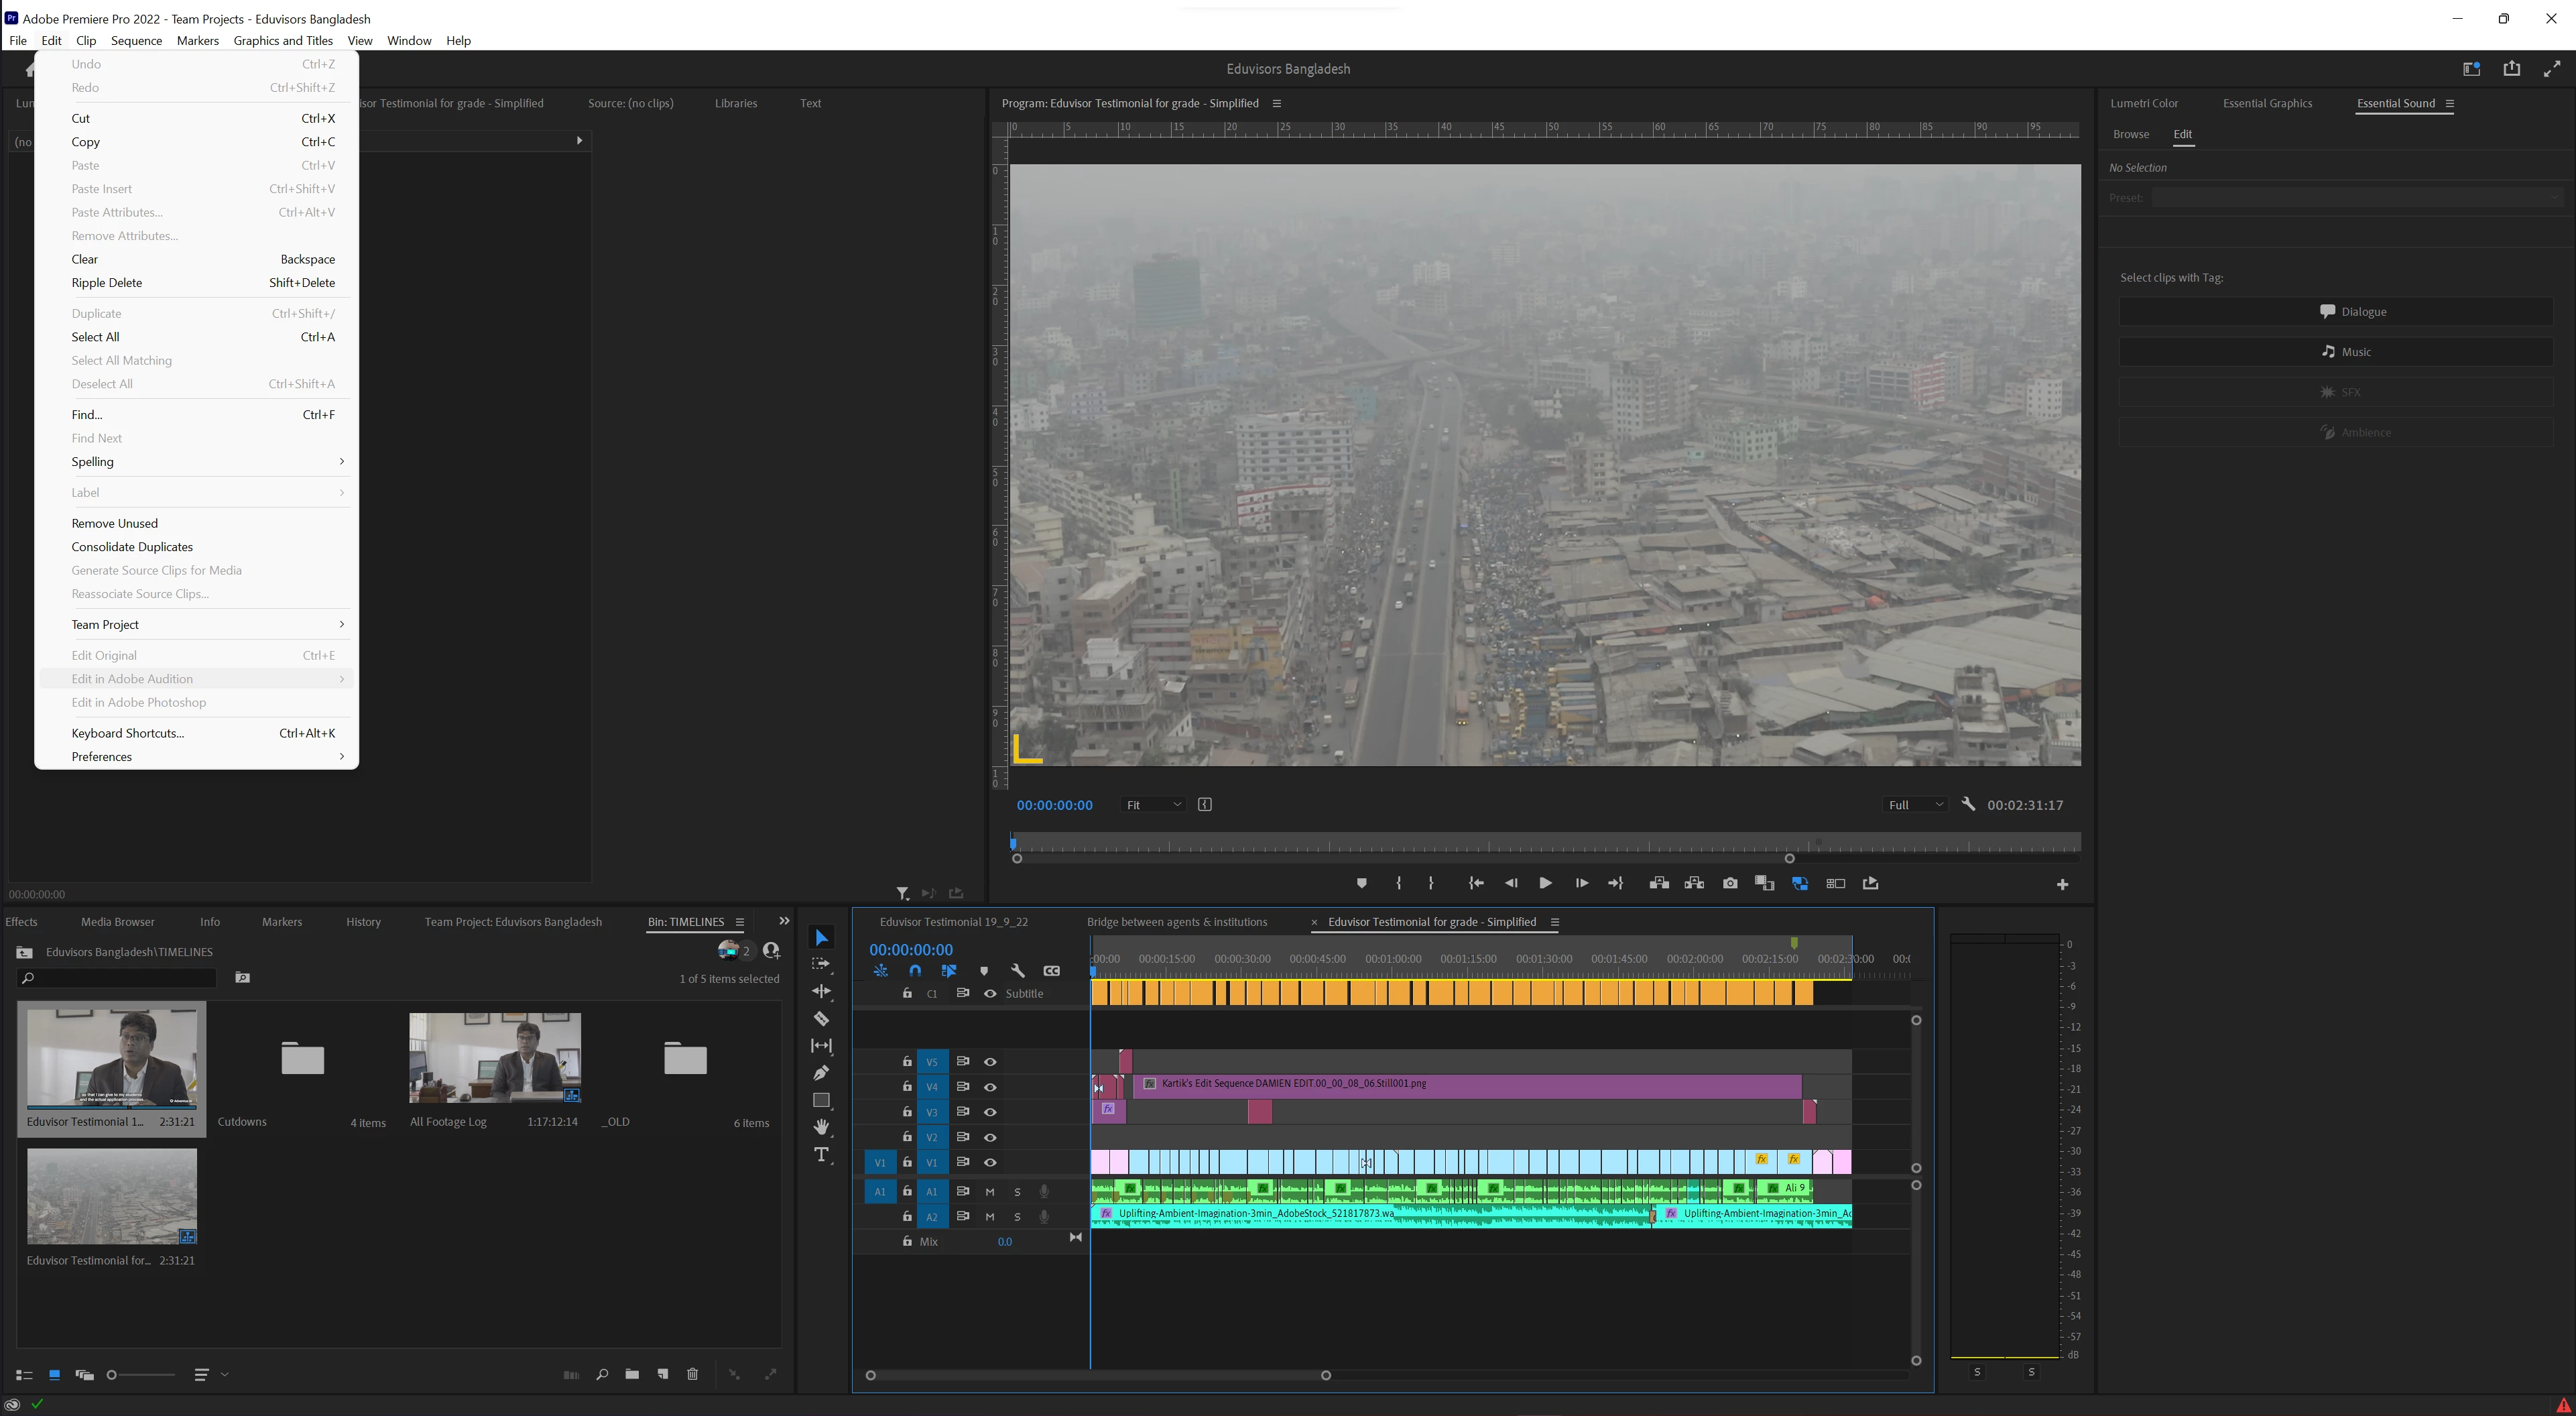The height and width of the screenshot is (1416, 2576).
Task: Toggle V4 track output eye icon
Action: (x=990, y=1087)
